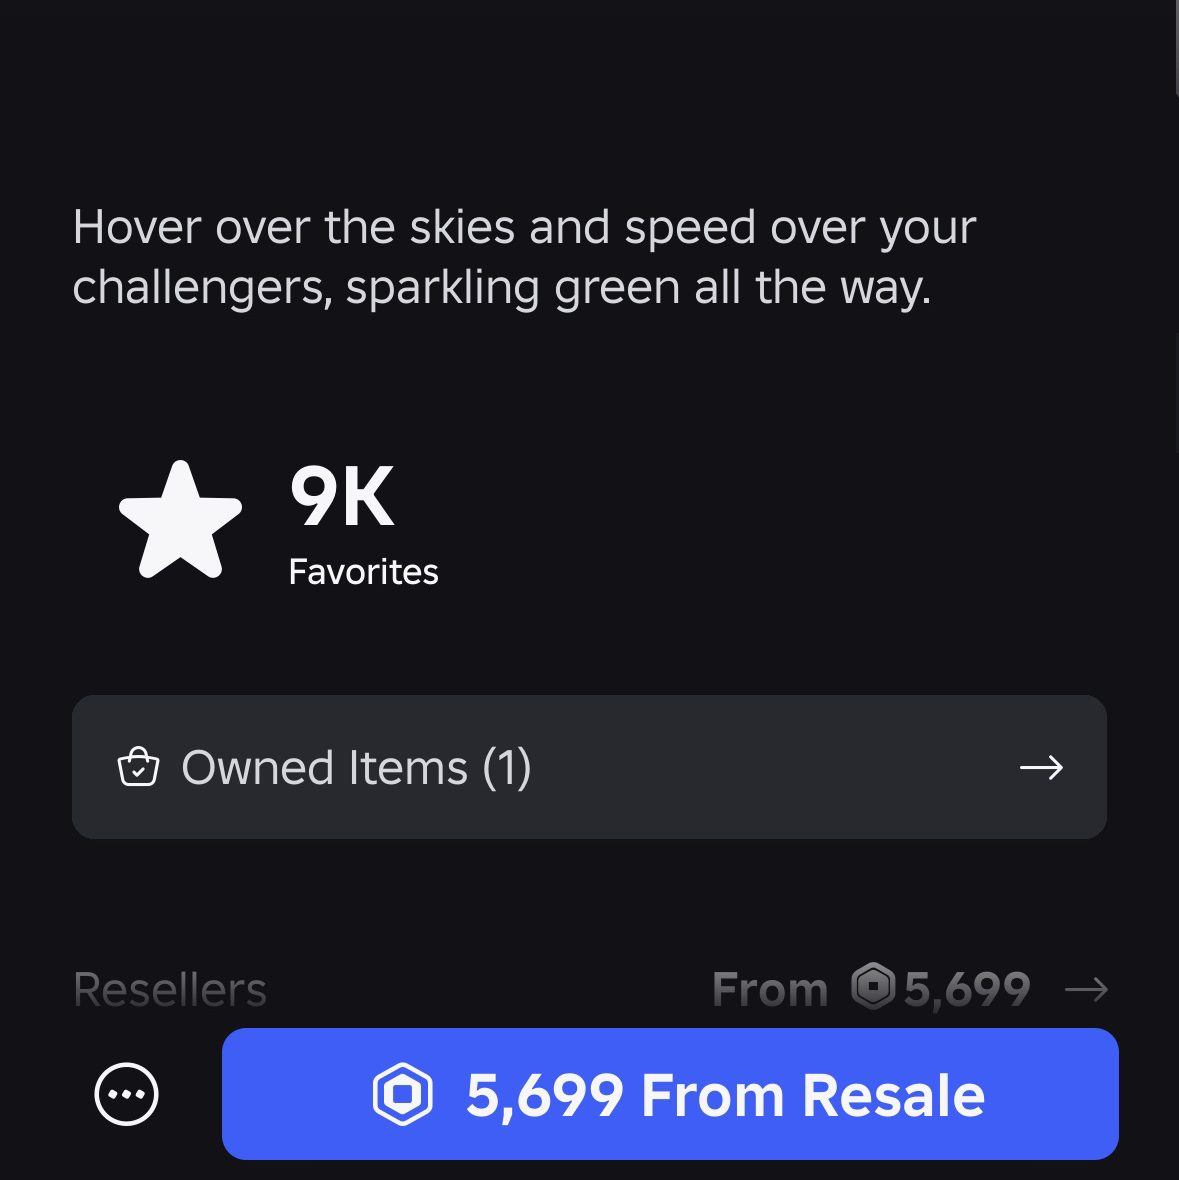Click the Favorites label under 9K
Image resolution: width=1179 pixels, height=1180 pixels.
tap(363, 572)
